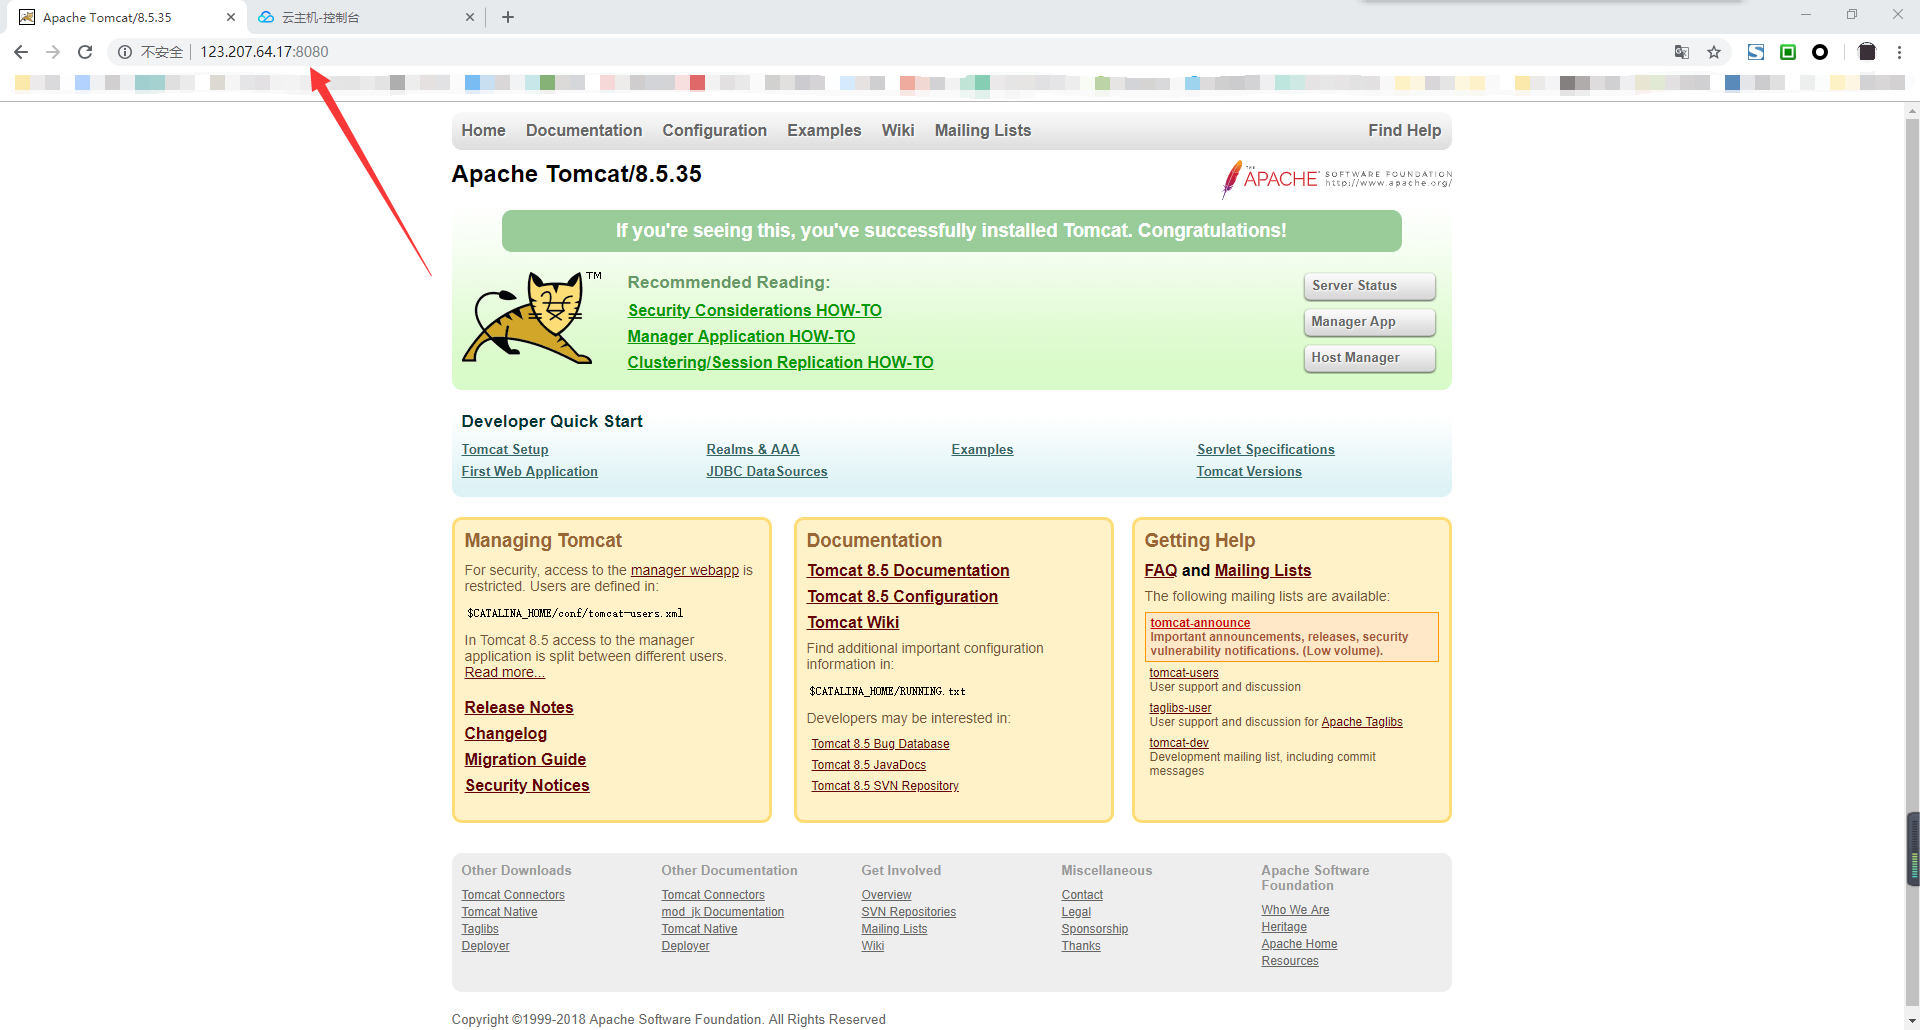Click the Server Status button

pyautogui.click(x=1369, y=286)
